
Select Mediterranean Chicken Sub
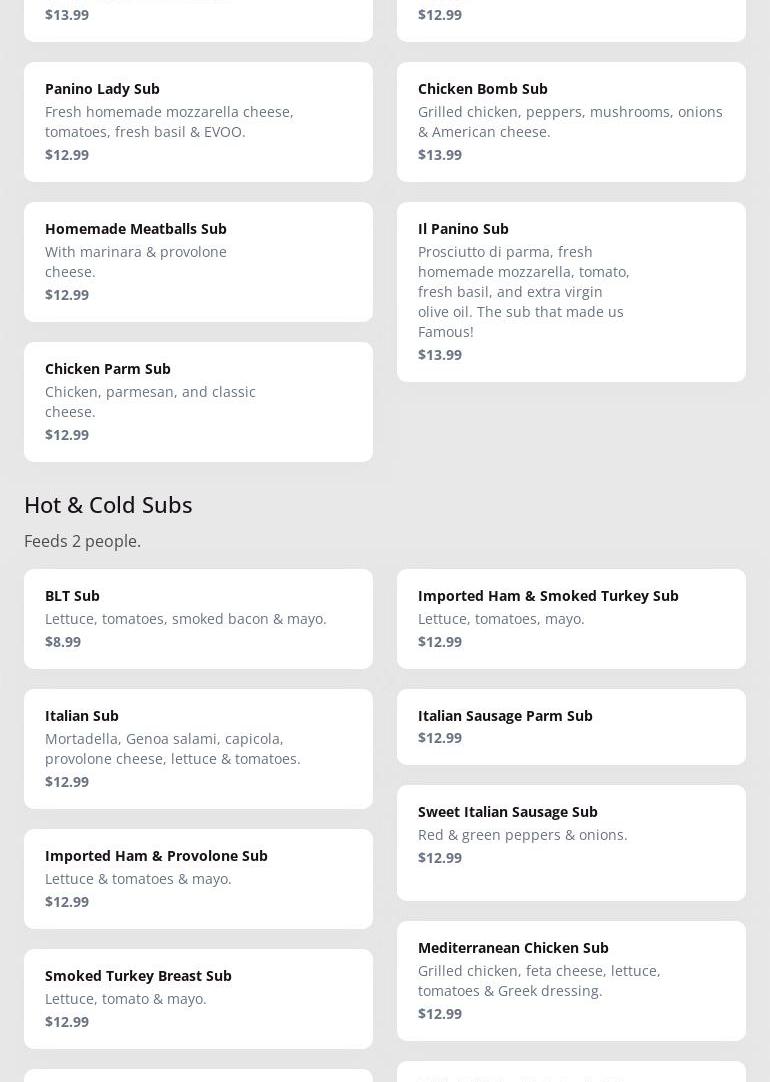571,980
